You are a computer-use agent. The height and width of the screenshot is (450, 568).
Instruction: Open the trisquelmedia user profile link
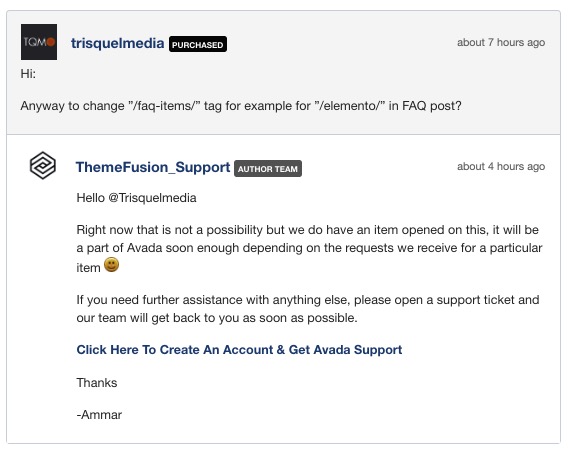[x=117, y=43]
